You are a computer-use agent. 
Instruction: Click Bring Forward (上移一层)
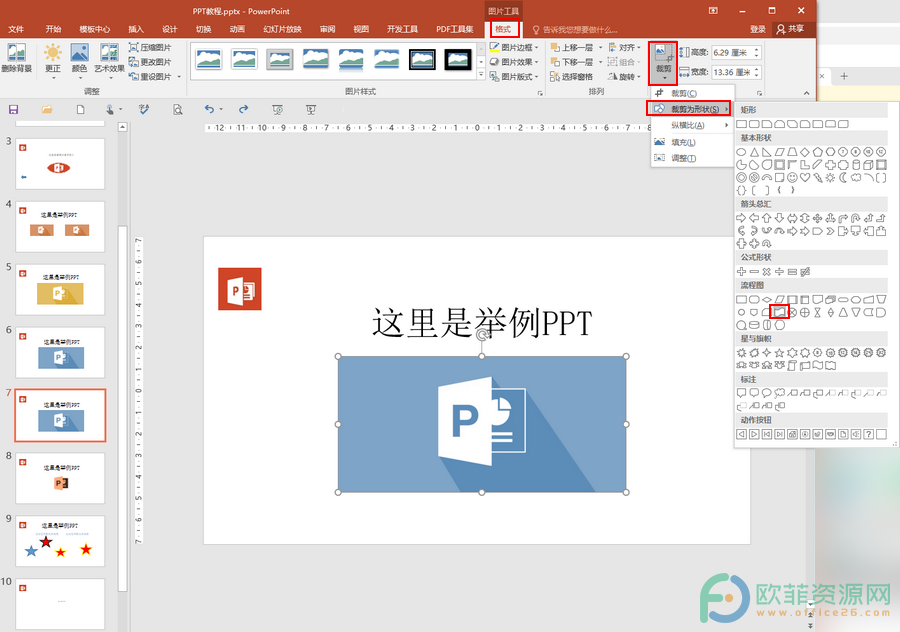572,48
